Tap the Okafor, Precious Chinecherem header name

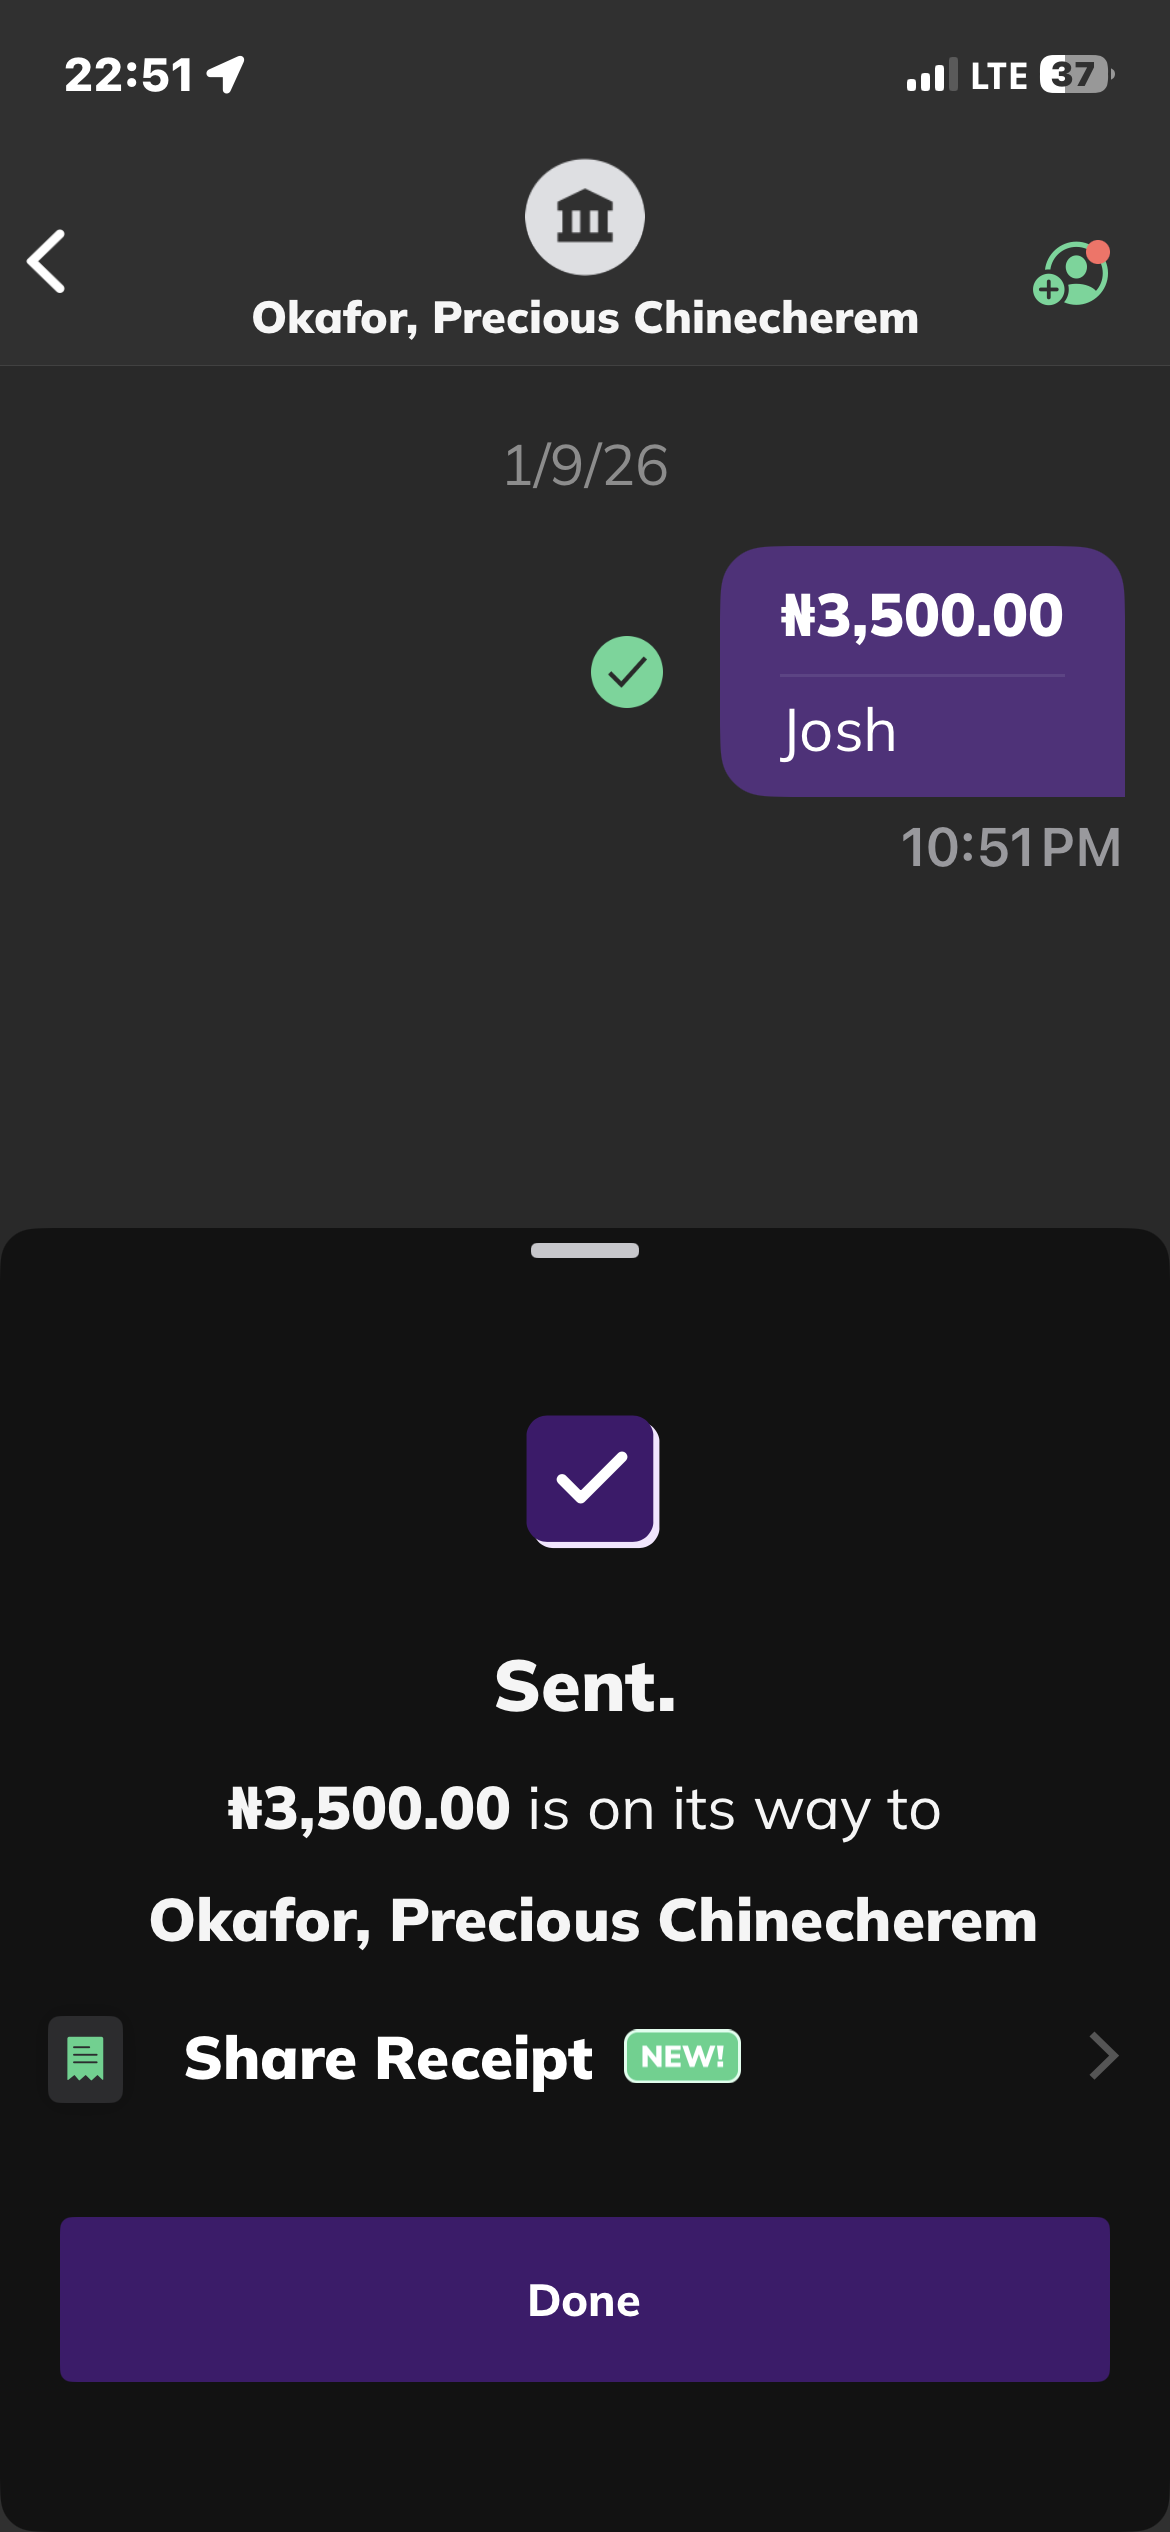585,318
